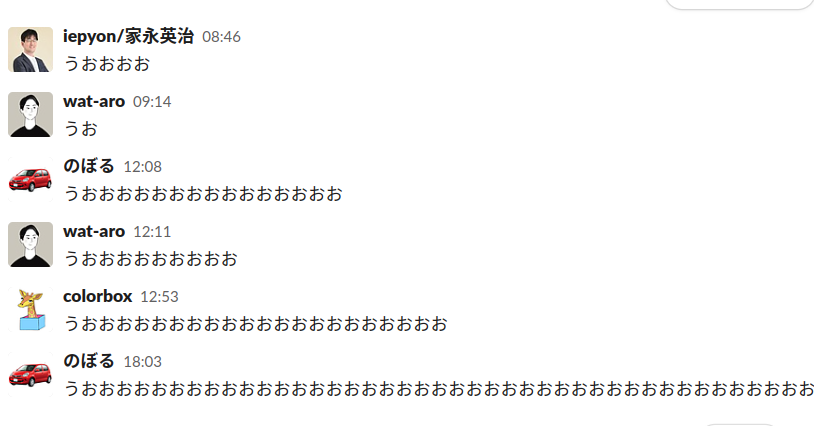Open the 09:14 timestamp link
814x426 pixels.
coord(152,102)
